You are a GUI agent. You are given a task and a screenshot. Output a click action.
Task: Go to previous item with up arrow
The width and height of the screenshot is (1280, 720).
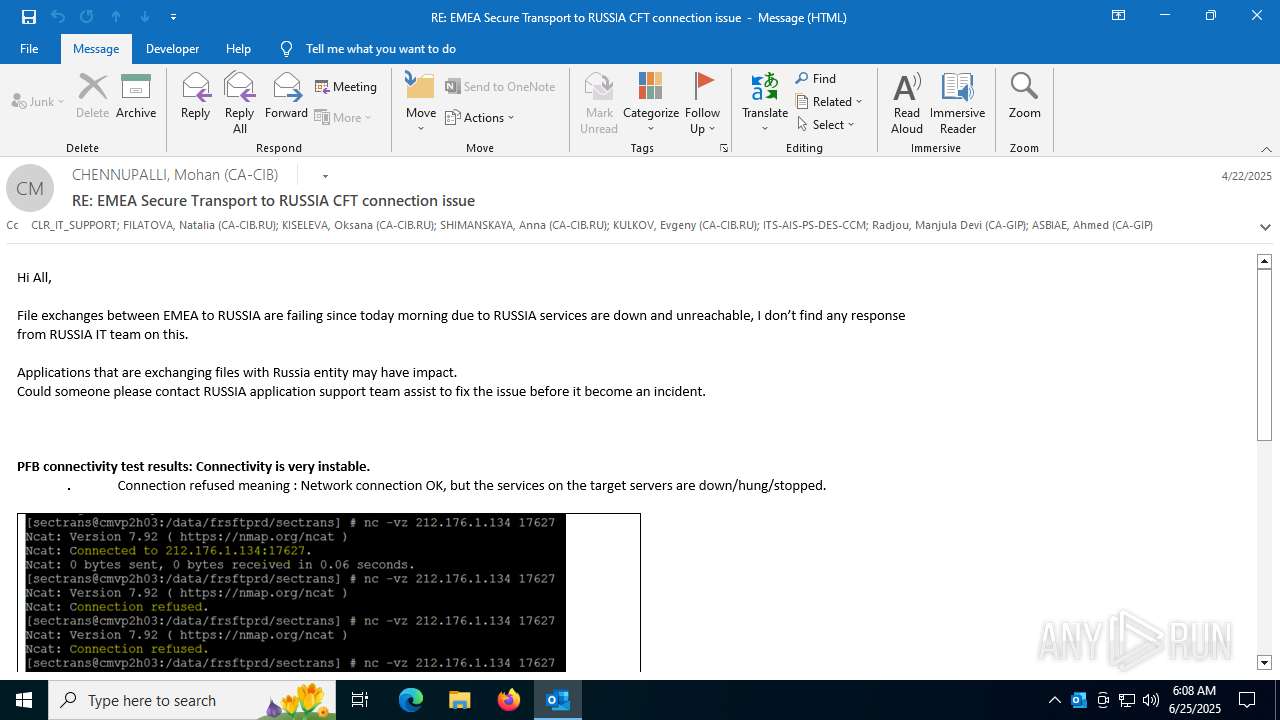tap(116, 17)
